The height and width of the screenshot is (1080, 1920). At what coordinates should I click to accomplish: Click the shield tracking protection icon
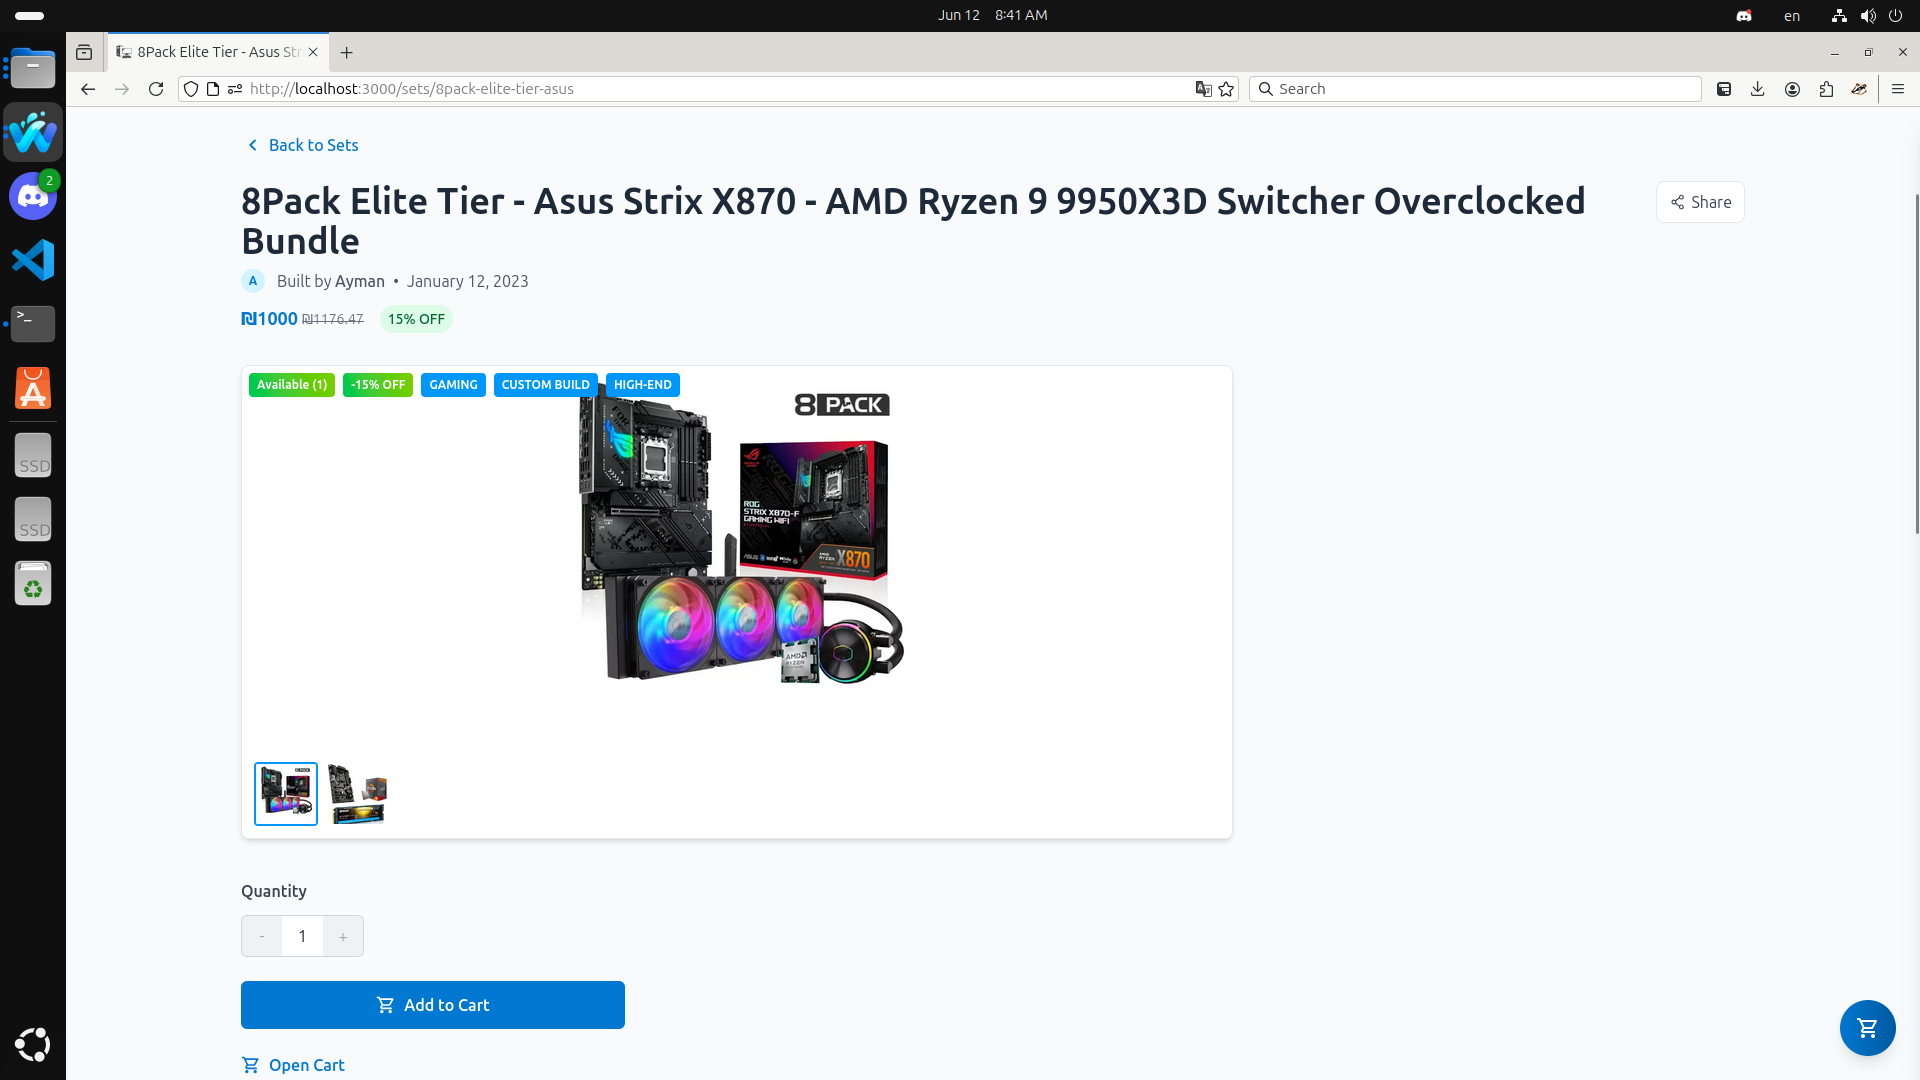(191, 89)
